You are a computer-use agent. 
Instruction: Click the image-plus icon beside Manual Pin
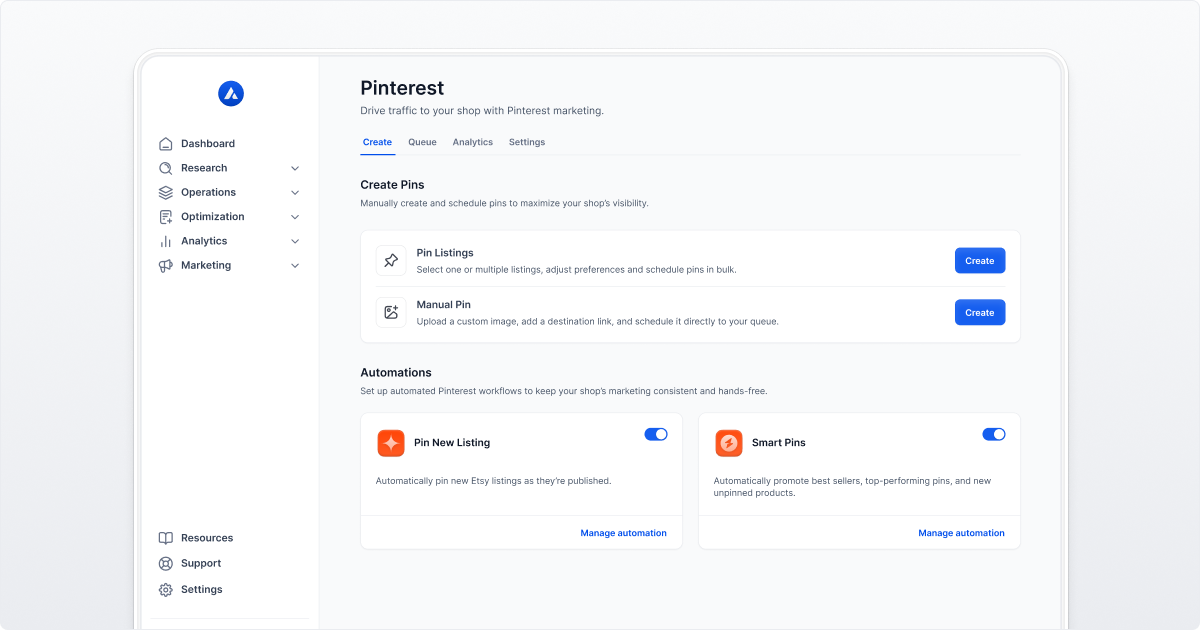click(391, 312)
